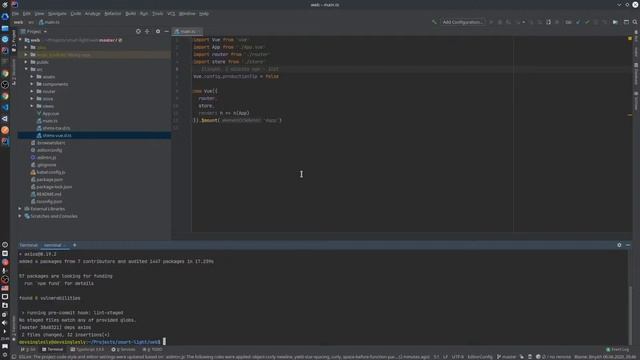Expand the store folder
Viewport: 640px width, 360px height.
coord(32,99)
